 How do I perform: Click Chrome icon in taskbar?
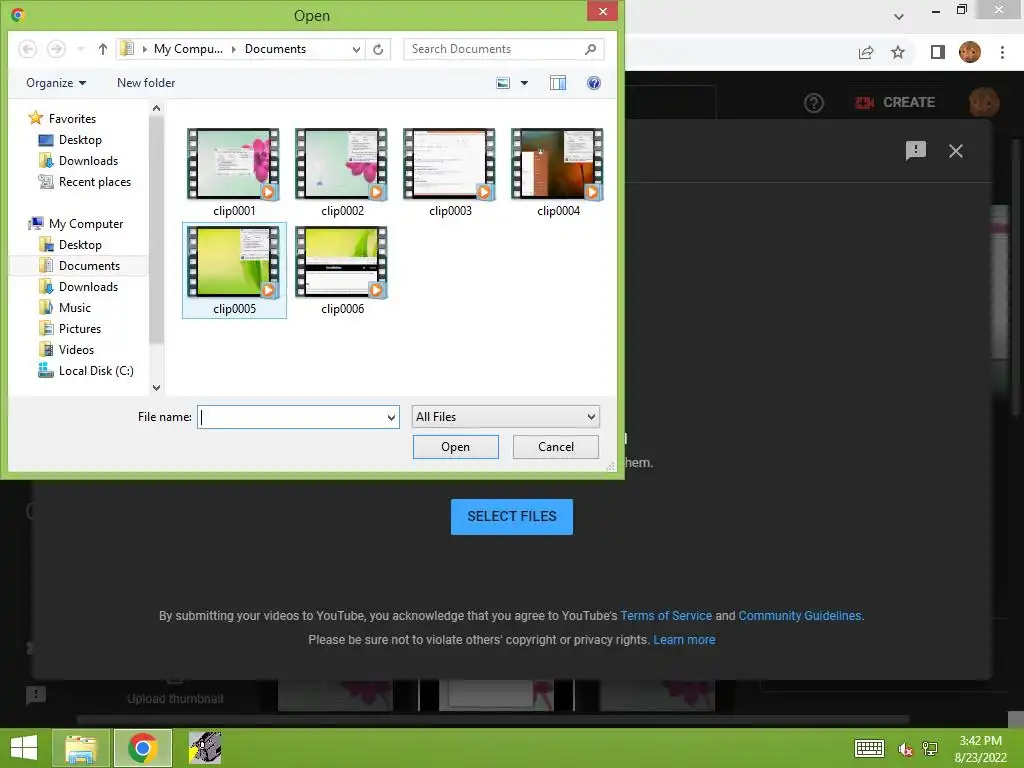(143, 748)
